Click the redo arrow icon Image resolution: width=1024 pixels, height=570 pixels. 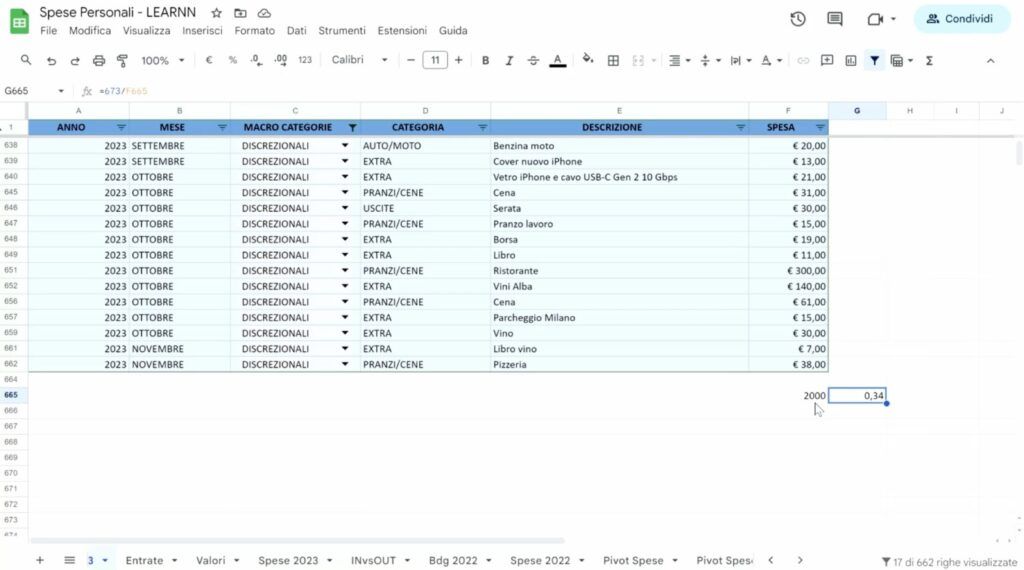click(x=75, y=61)
